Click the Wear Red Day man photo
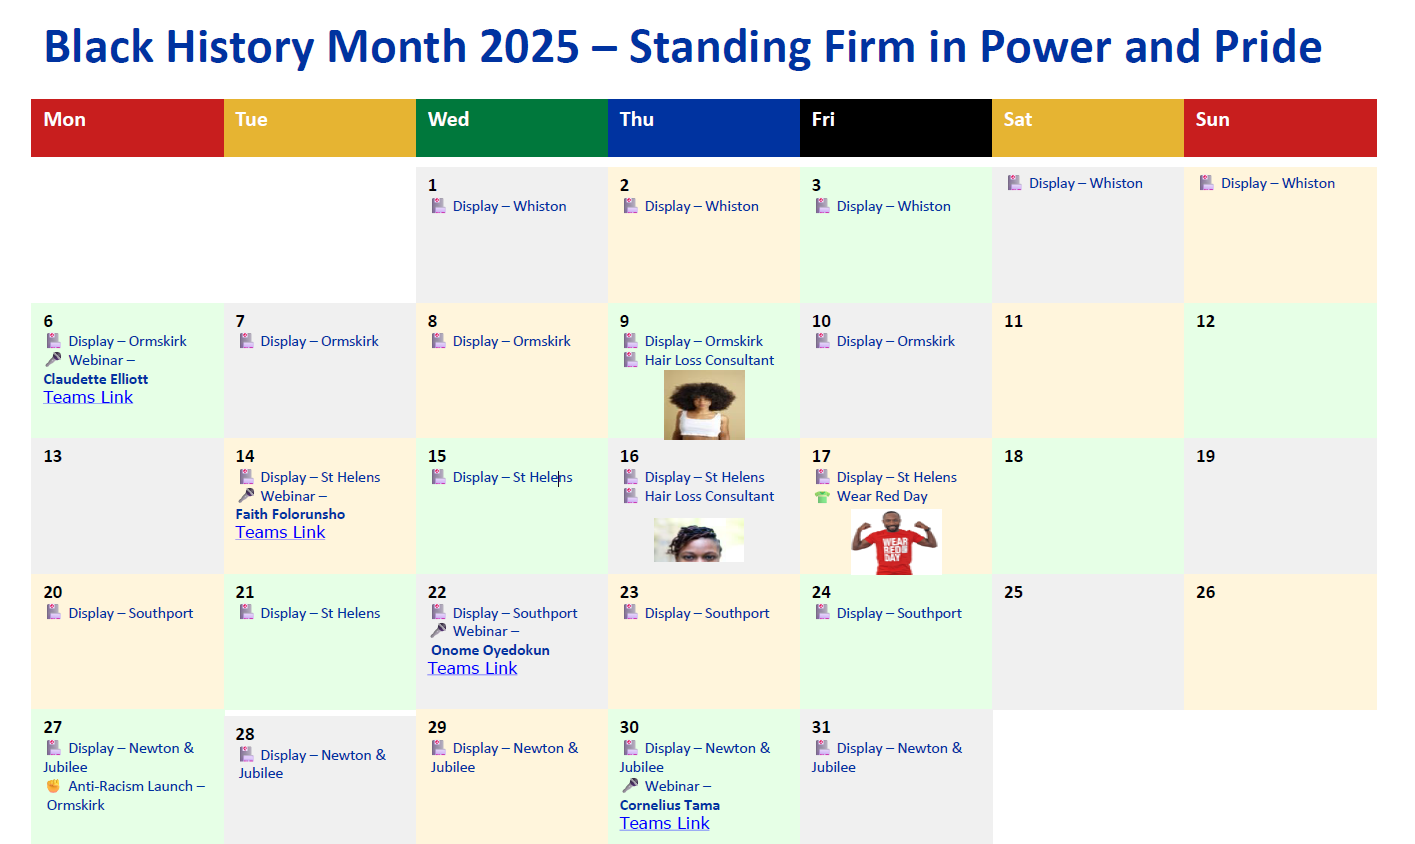 (895, 541)
